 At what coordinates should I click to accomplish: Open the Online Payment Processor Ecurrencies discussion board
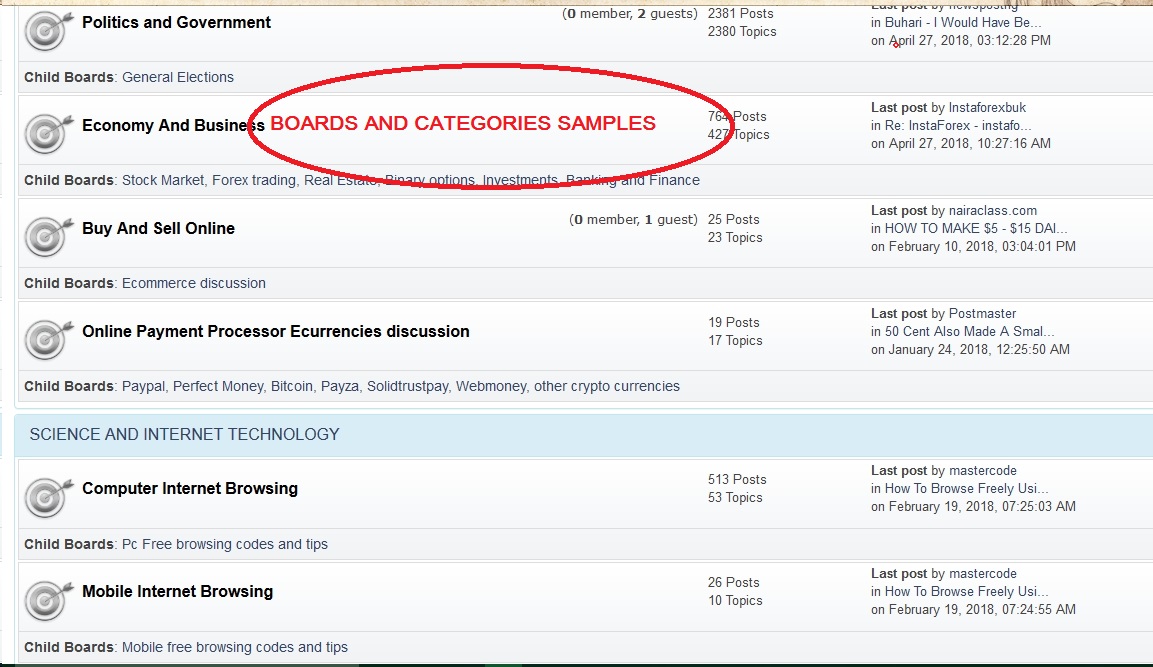pyautogui.click(x=275, y=331)
